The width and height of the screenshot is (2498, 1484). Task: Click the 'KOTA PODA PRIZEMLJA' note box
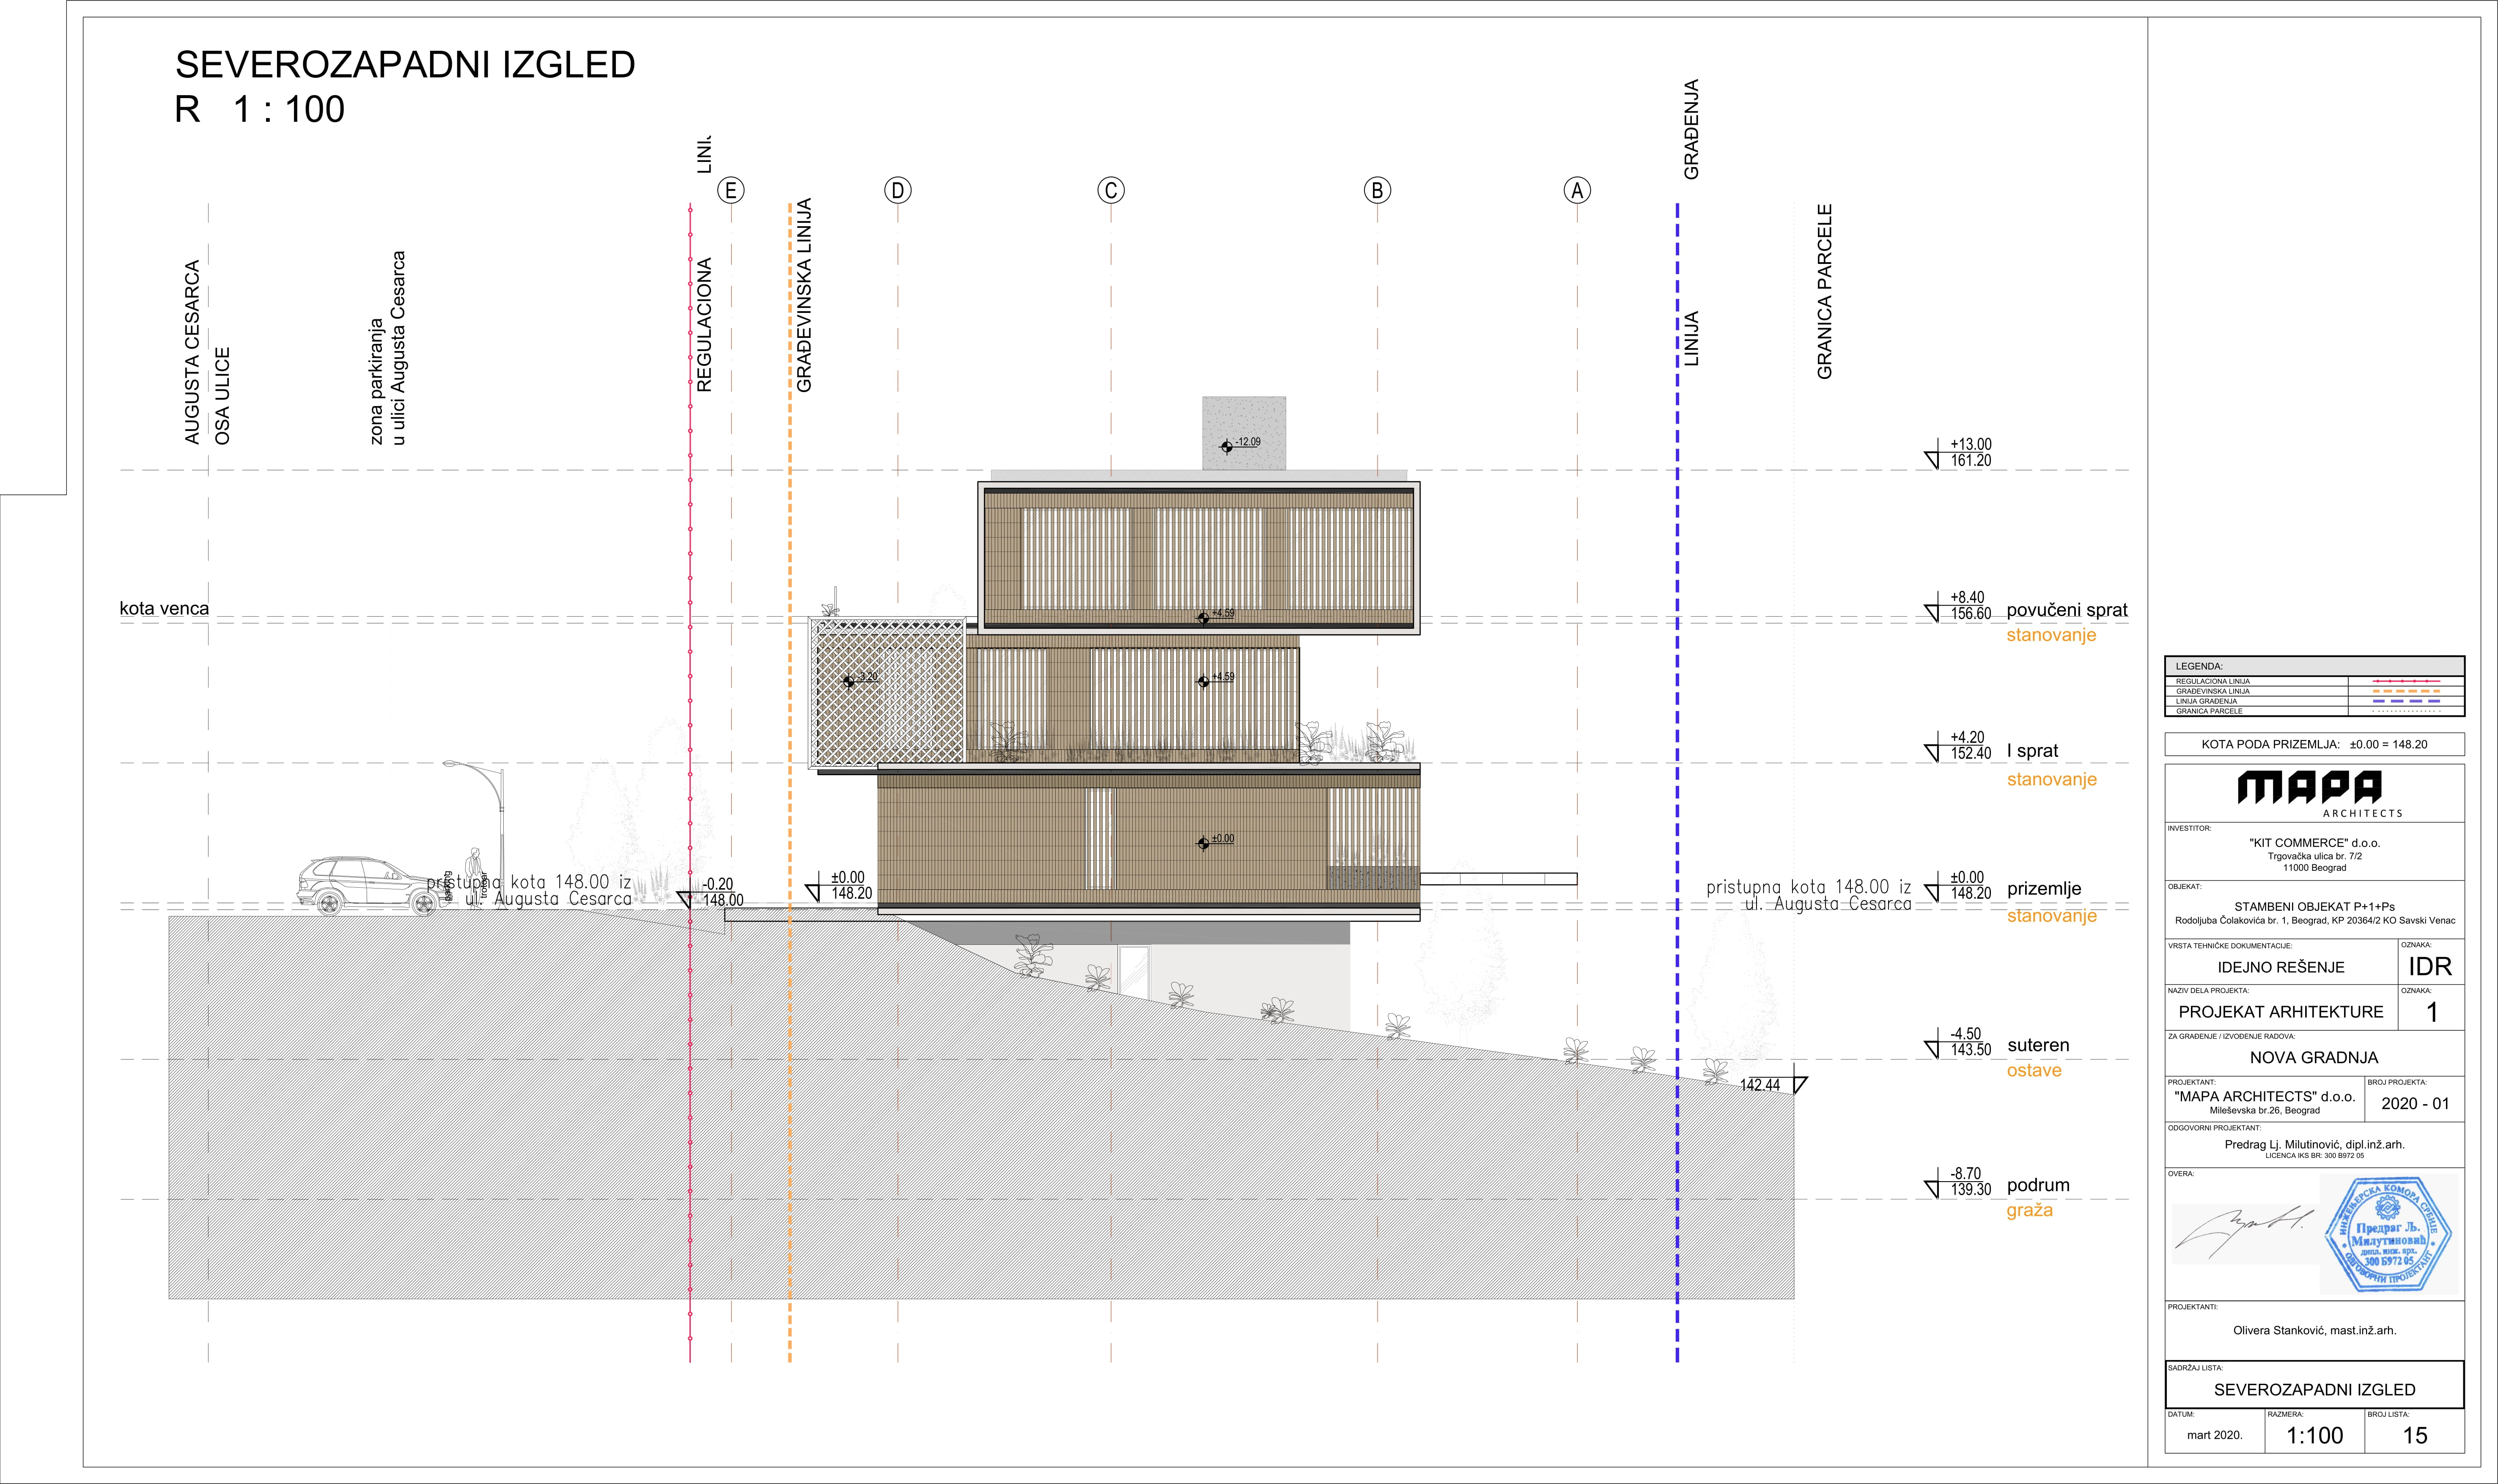2314,744
